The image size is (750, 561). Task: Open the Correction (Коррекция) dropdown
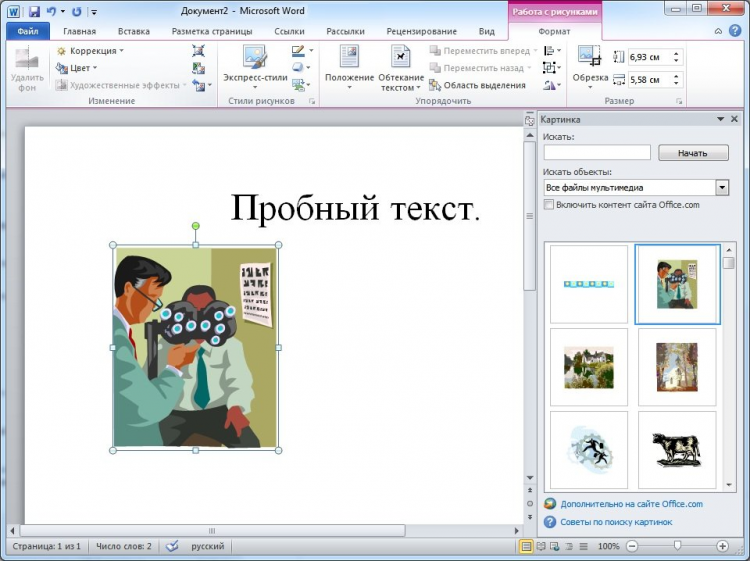(x=91, y=50)
